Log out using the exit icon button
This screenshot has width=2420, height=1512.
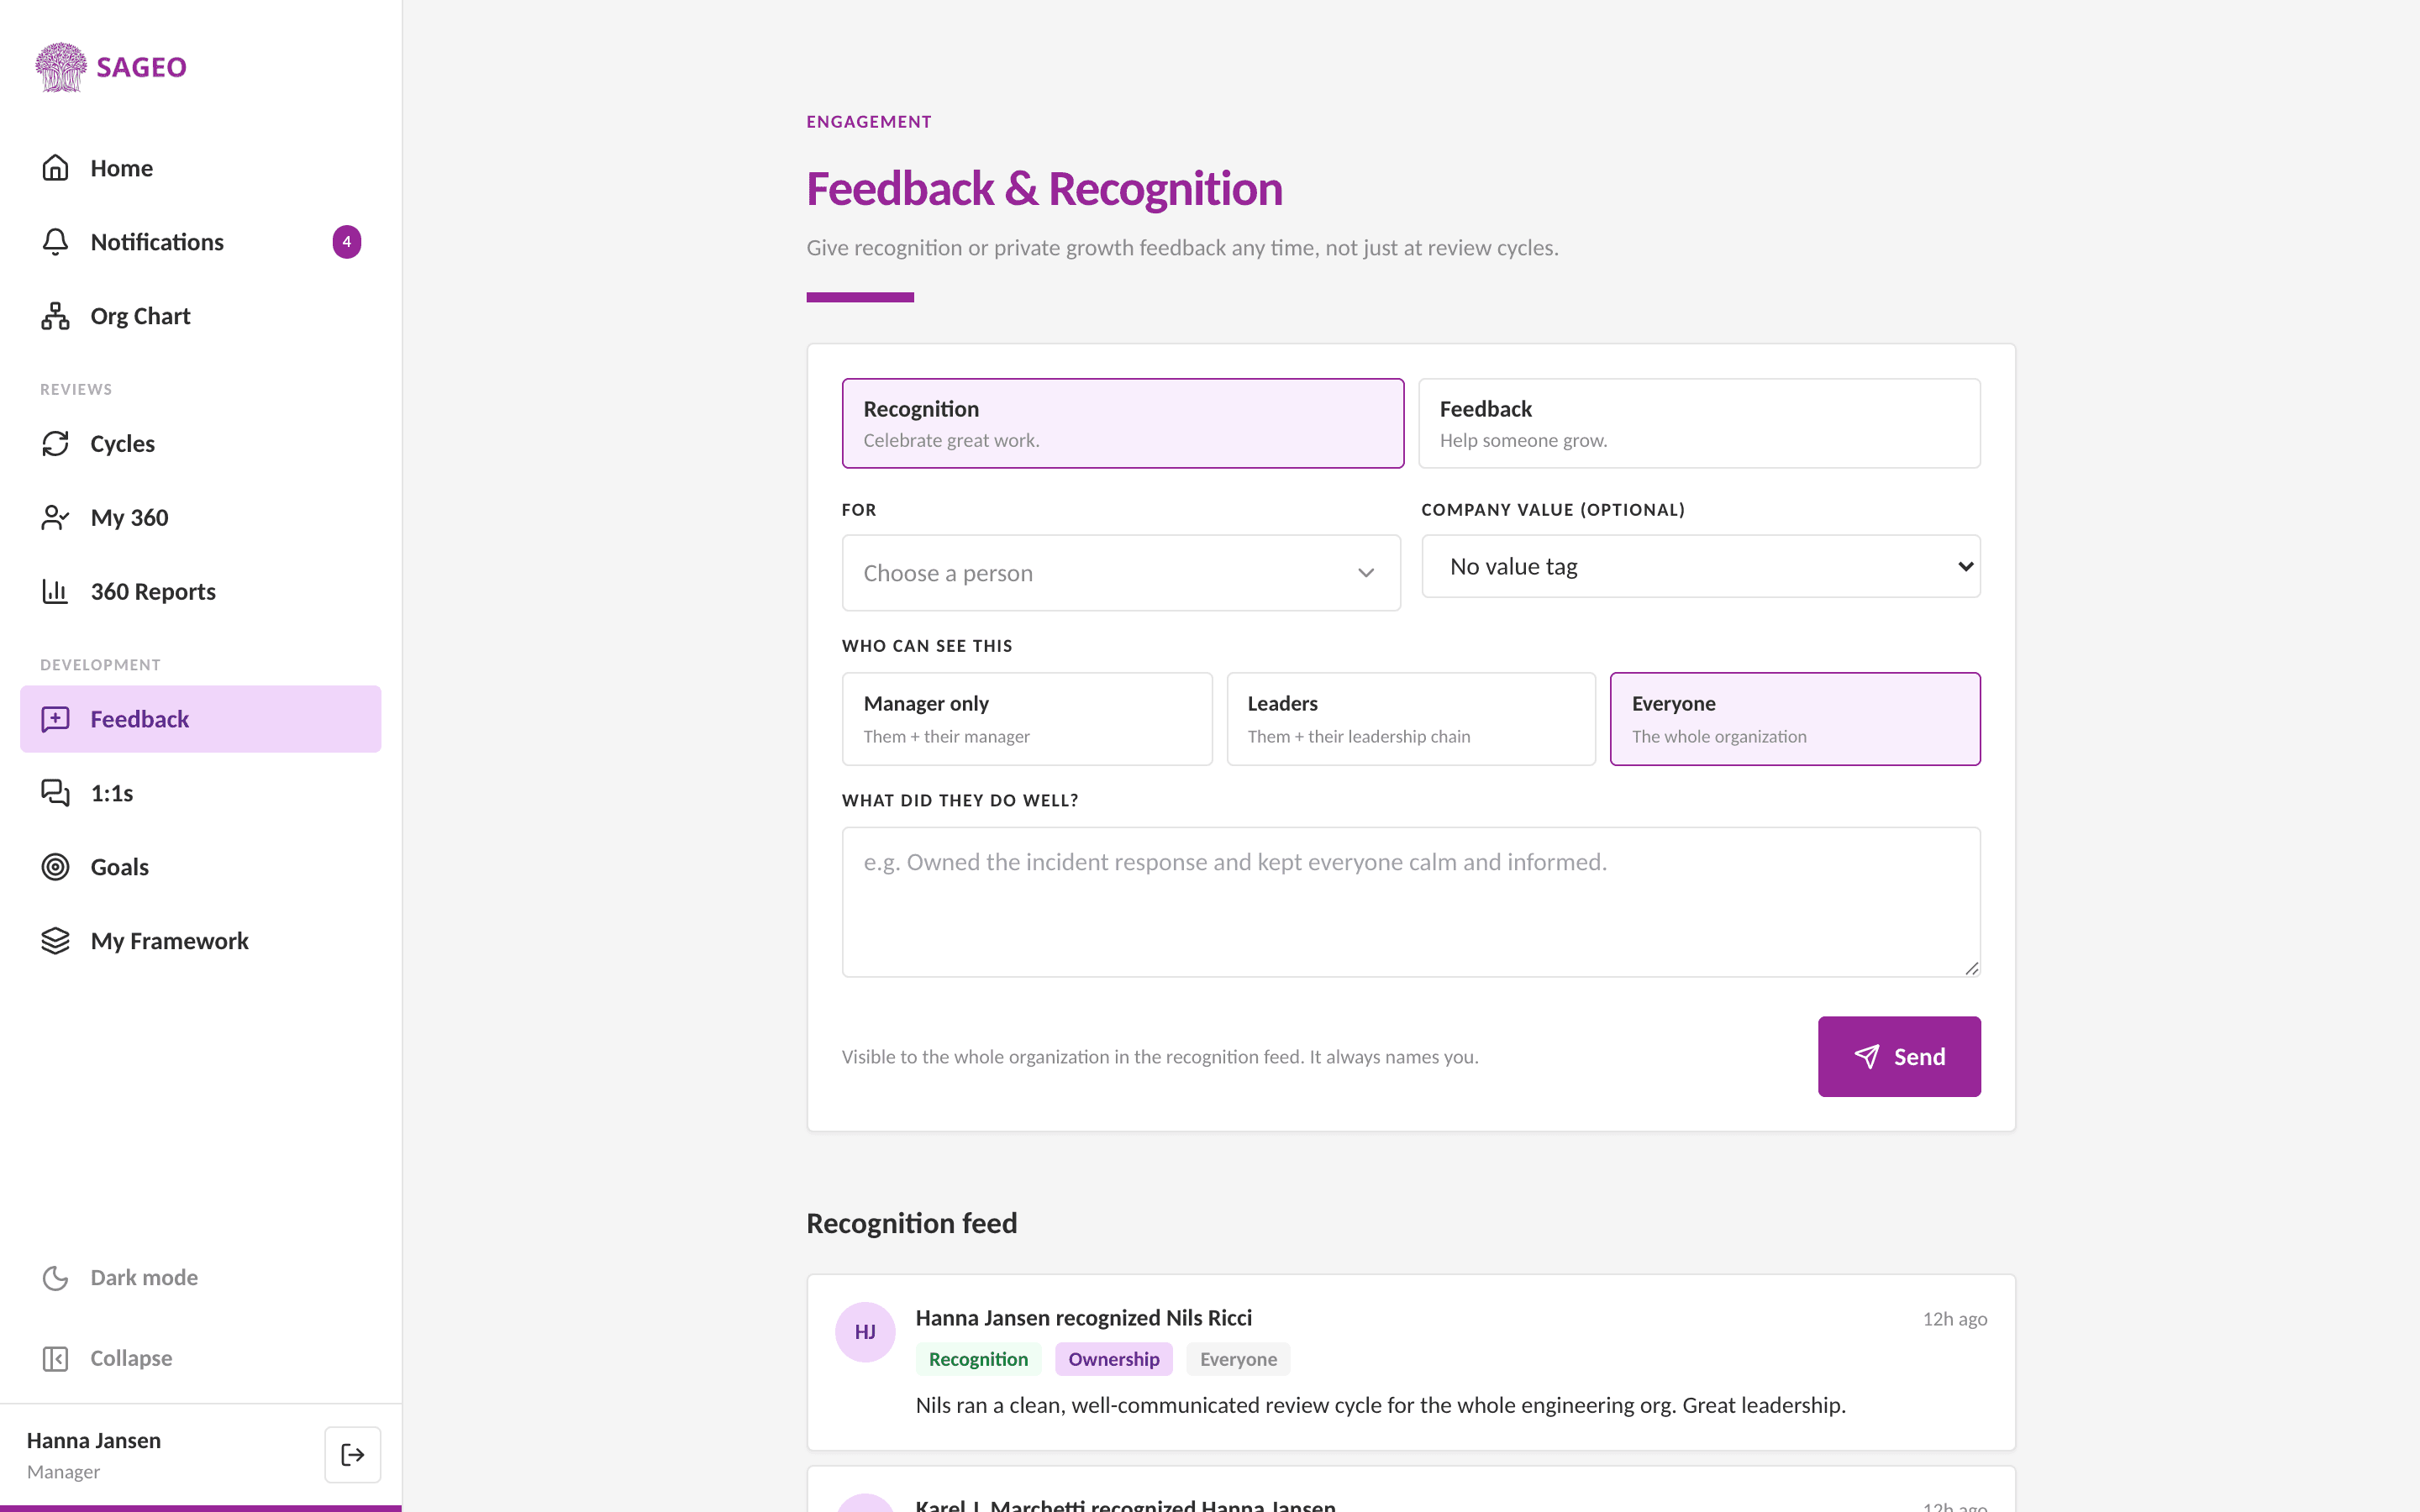[353, 1455]
